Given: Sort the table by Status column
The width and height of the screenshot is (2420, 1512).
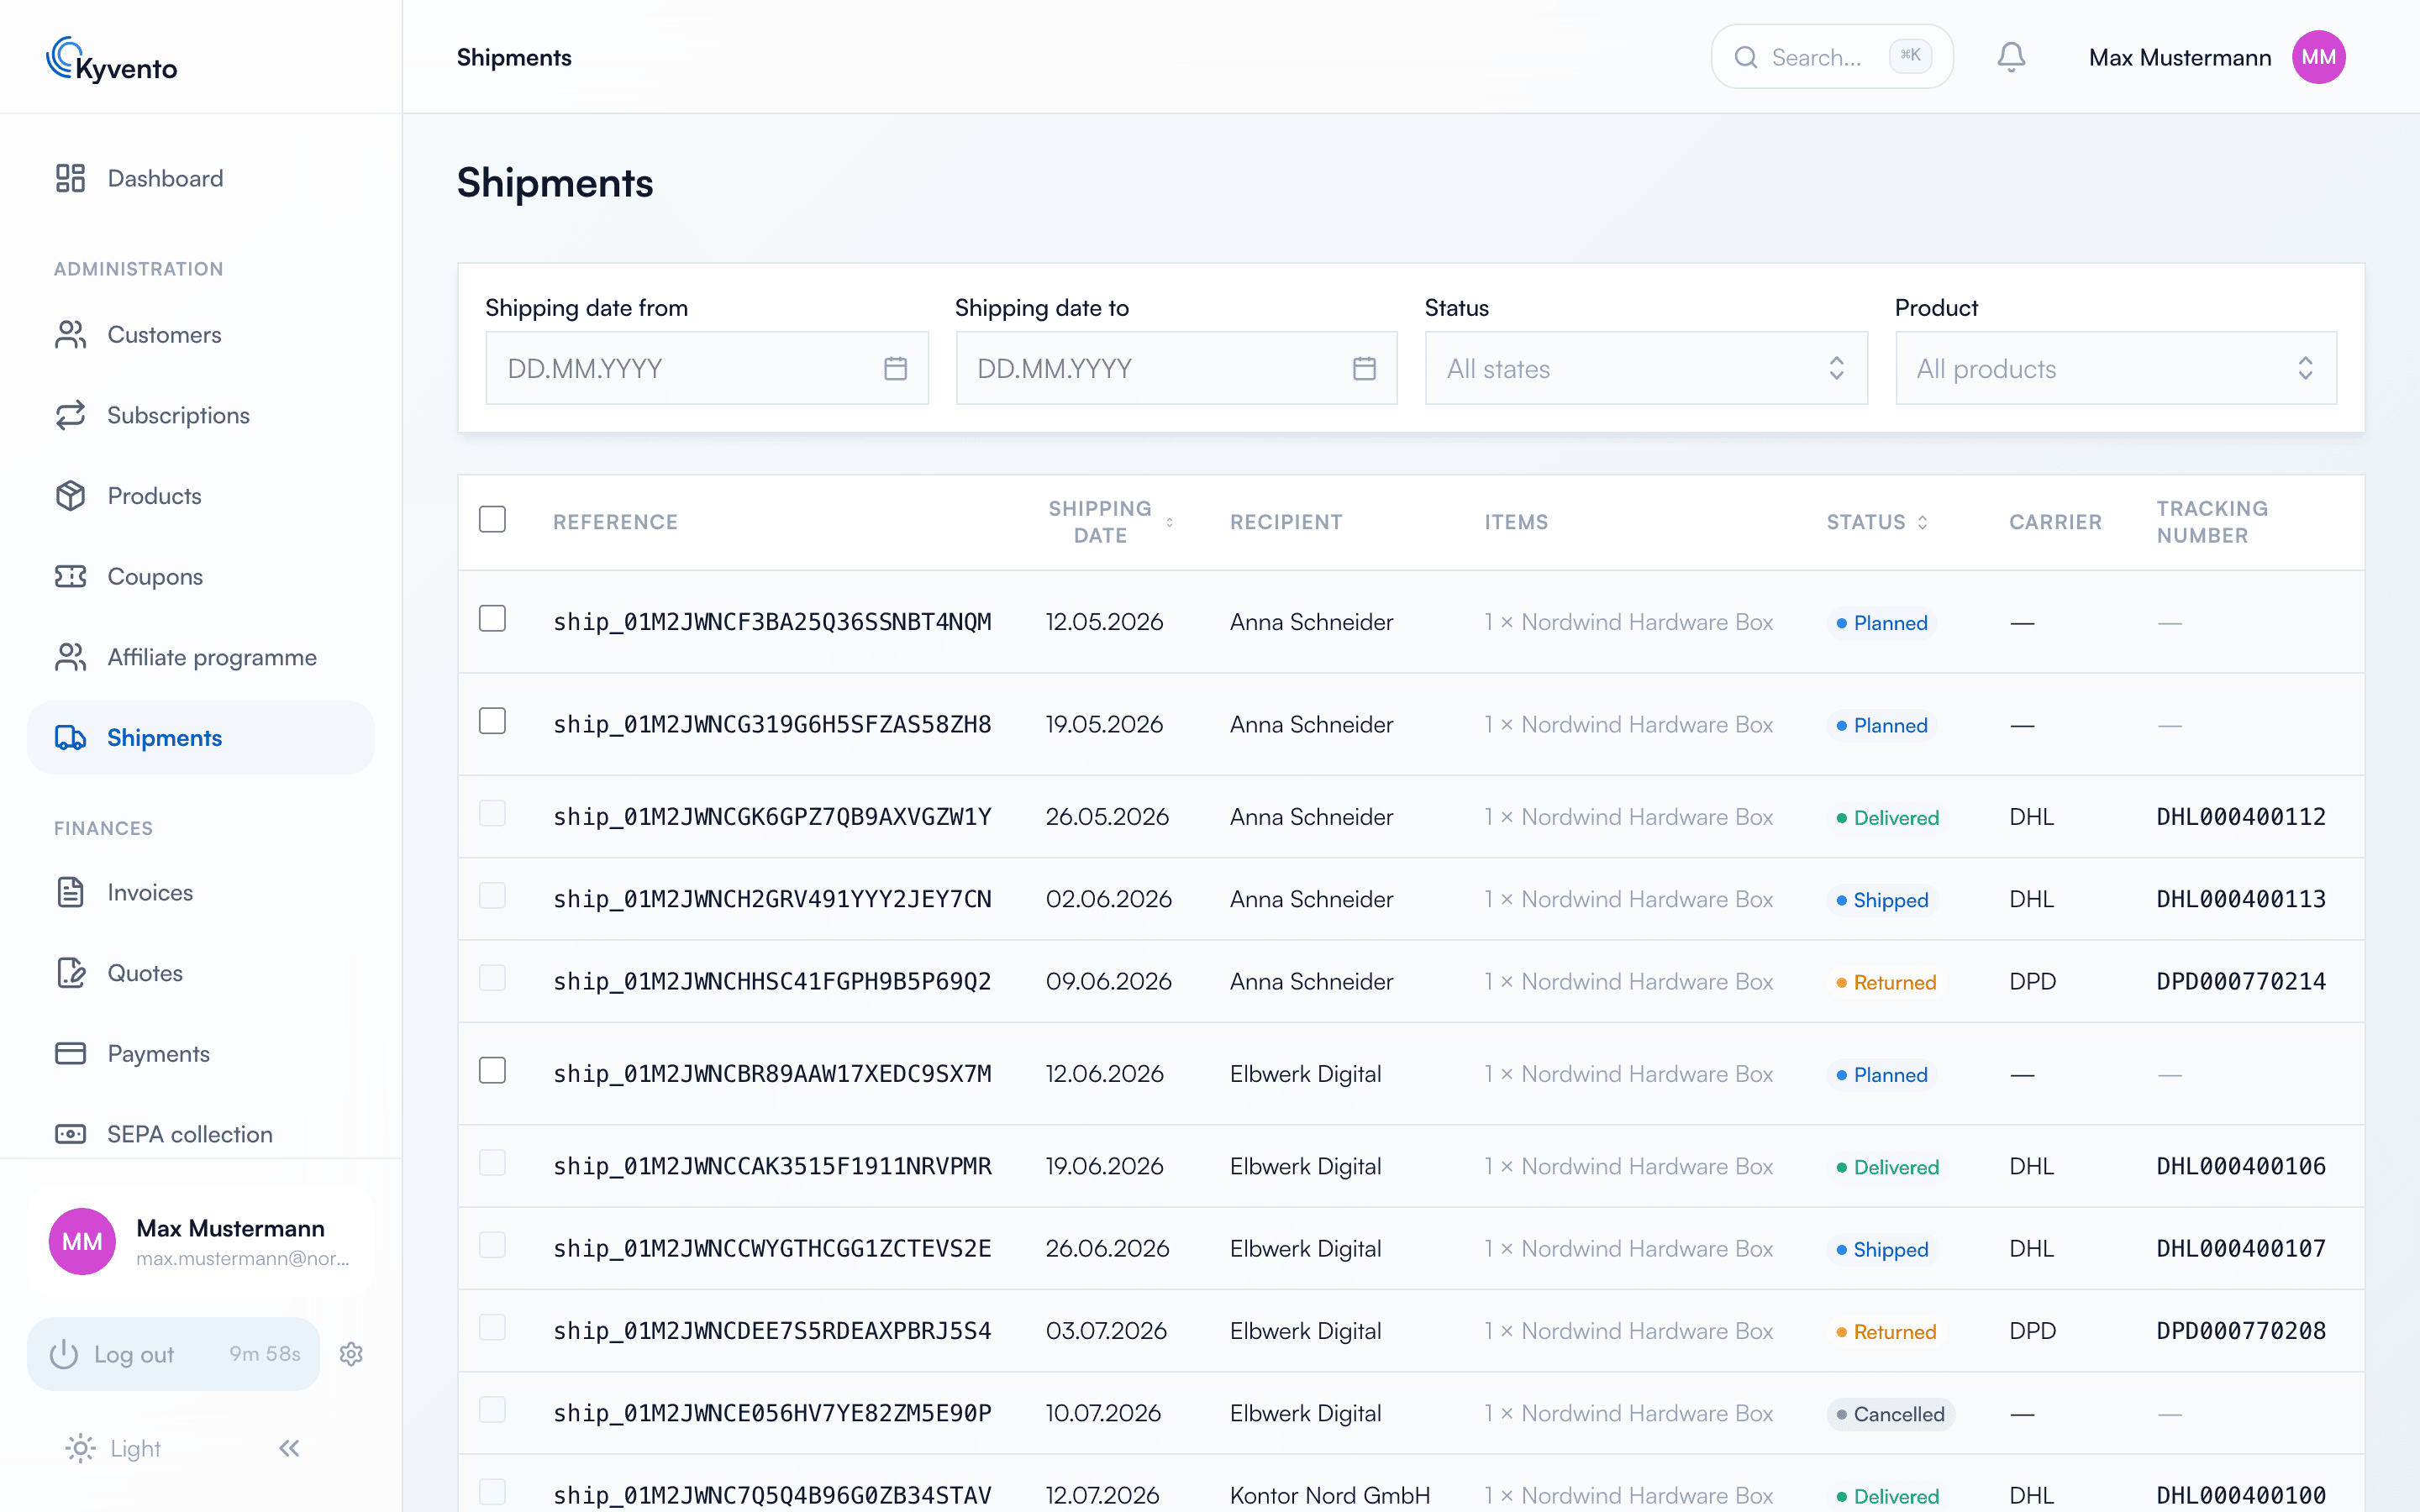Looking at the screenshot, I should coord(1877,522).
